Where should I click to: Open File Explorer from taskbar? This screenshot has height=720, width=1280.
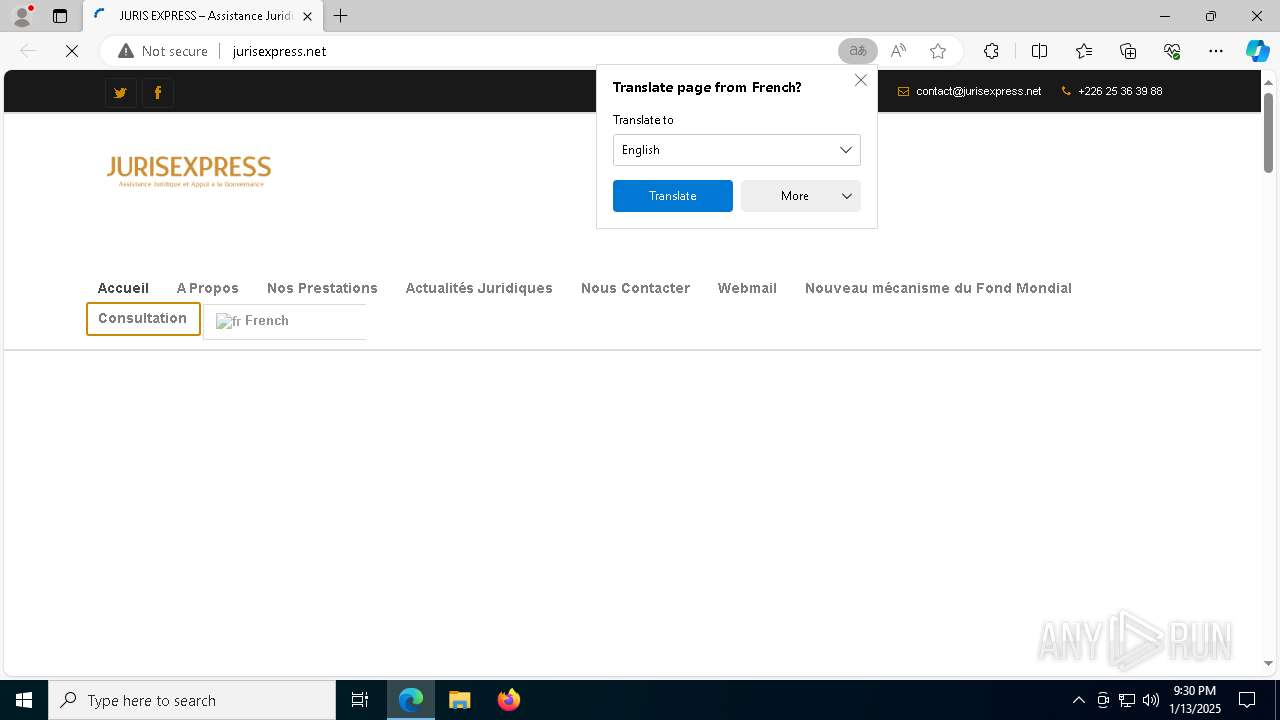click(x=460, y=700)
